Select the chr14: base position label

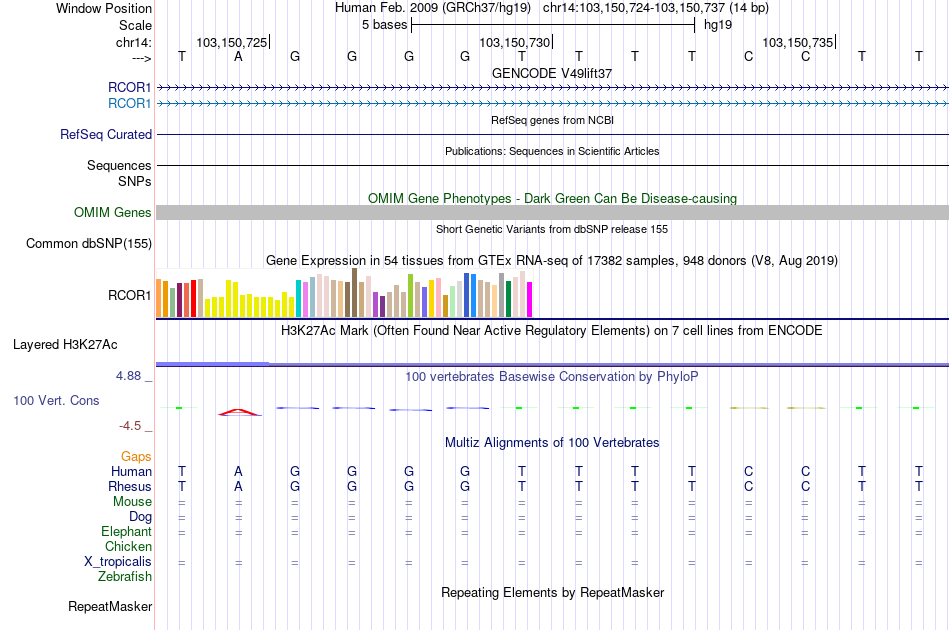point(133,42)
